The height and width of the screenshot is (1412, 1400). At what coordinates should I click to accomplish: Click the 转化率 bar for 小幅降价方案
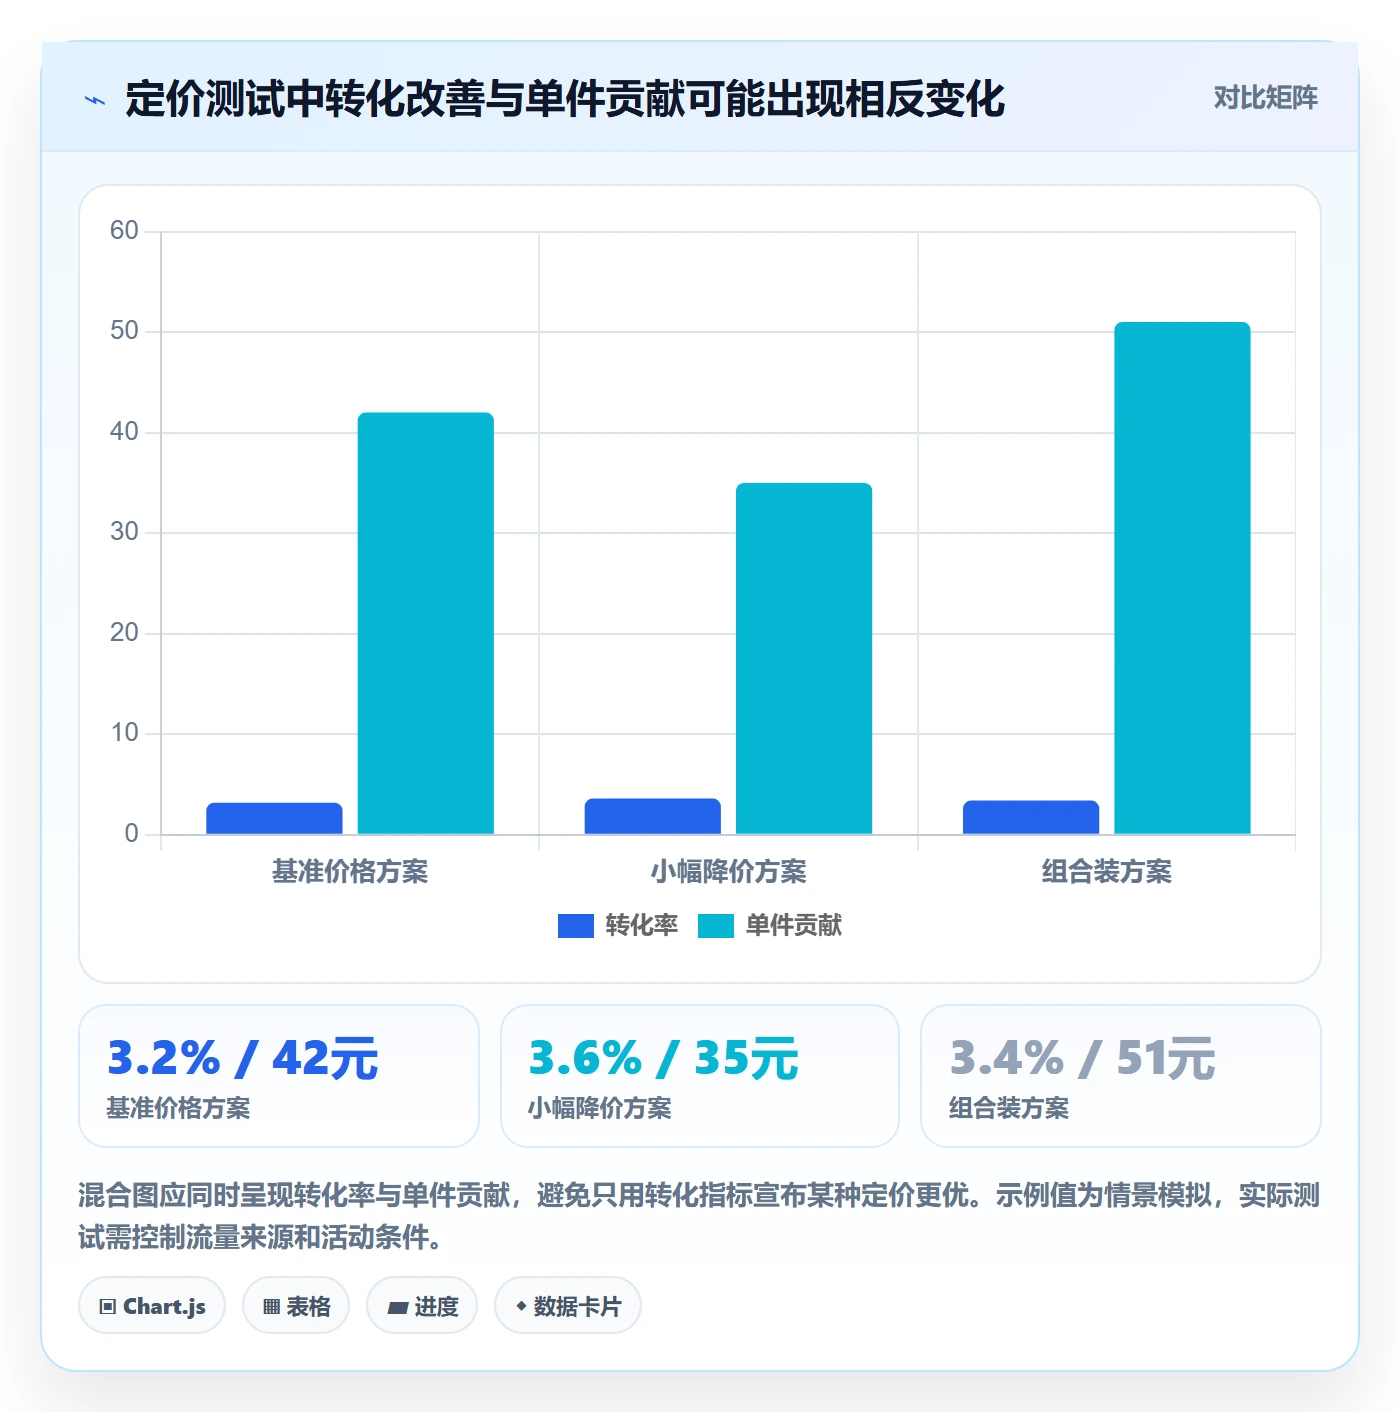tap(652, 816)
